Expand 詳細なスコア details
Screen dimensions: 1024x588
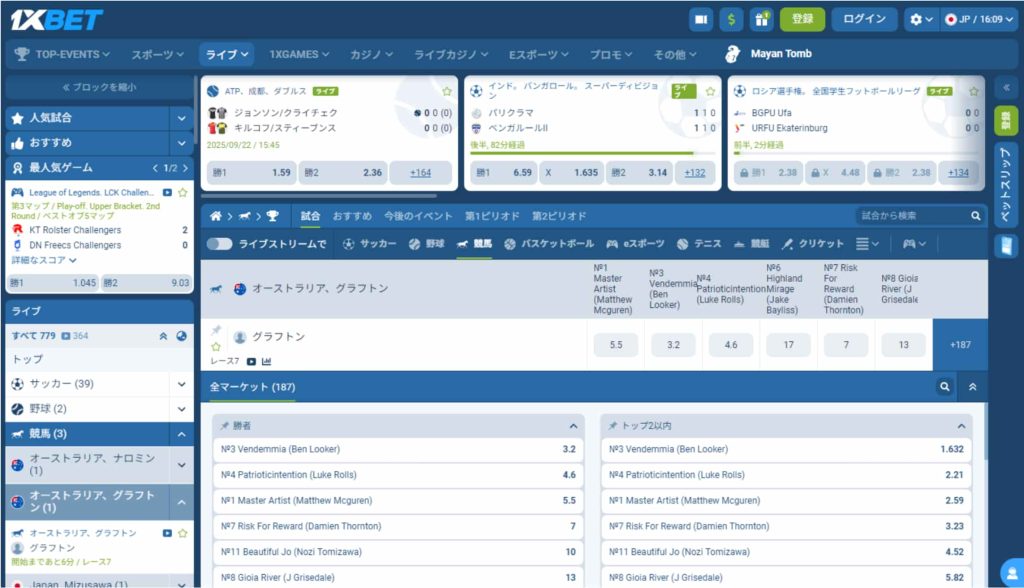(44, 260)
